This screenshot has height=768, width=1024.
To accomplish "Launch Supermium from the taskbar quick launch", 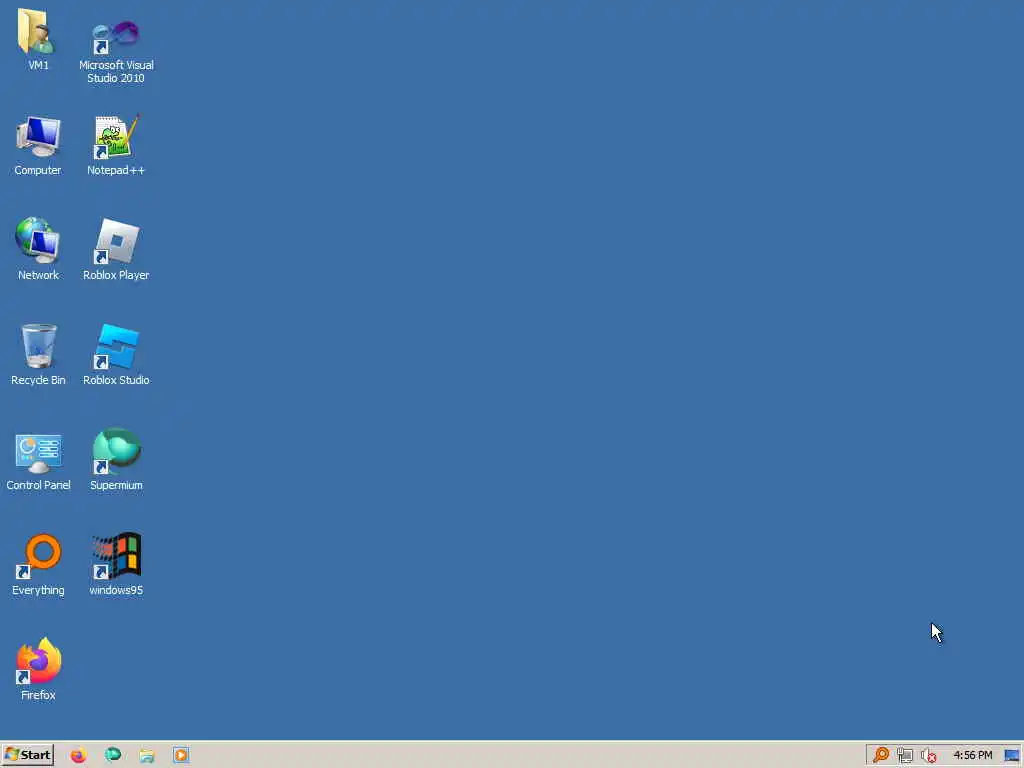I will 113,755.
